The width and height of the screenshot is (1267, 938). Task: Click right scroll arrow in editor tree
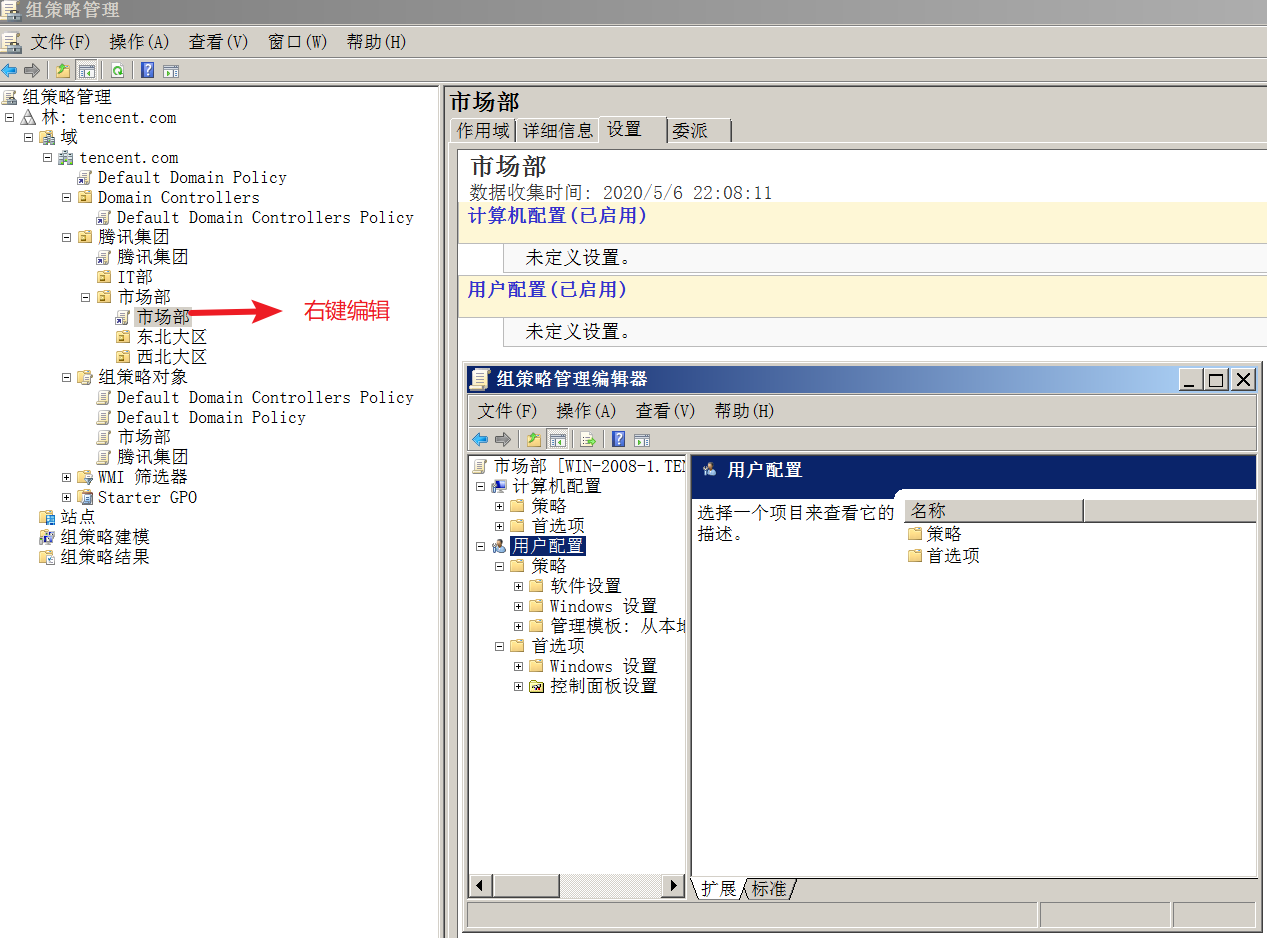[x=675, y=886]
